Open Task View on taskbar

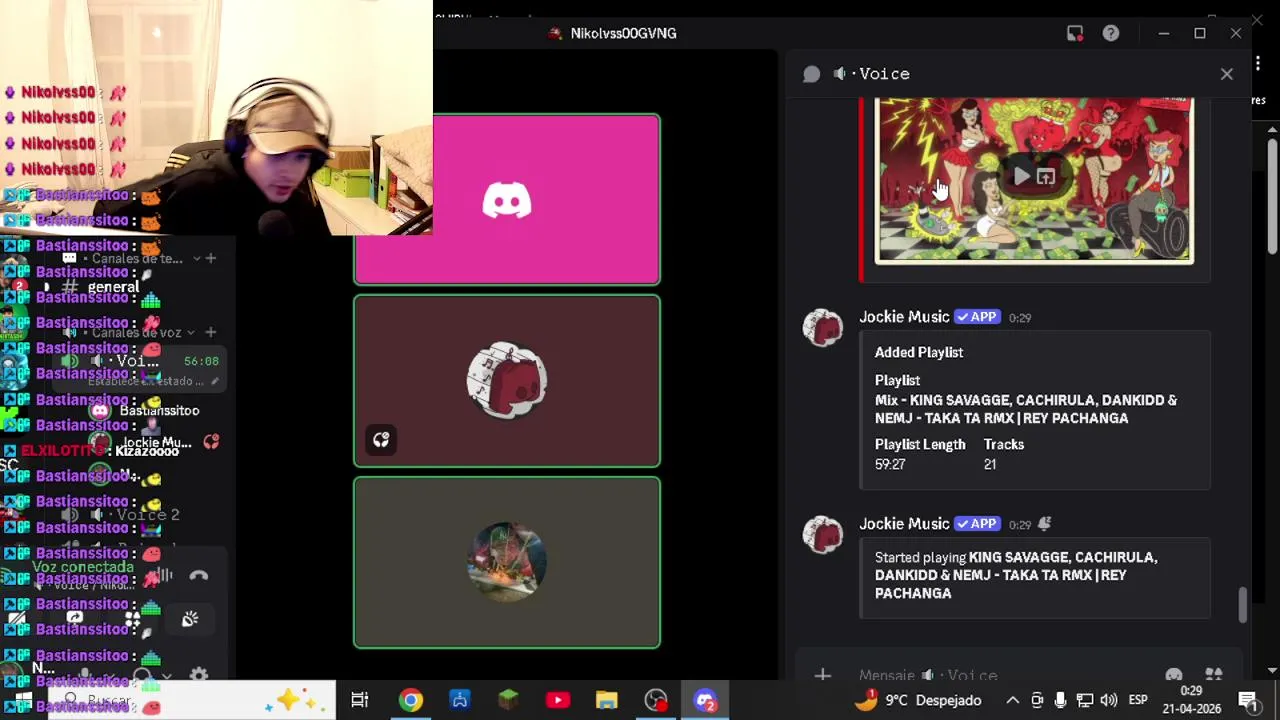tap(360, 700)
